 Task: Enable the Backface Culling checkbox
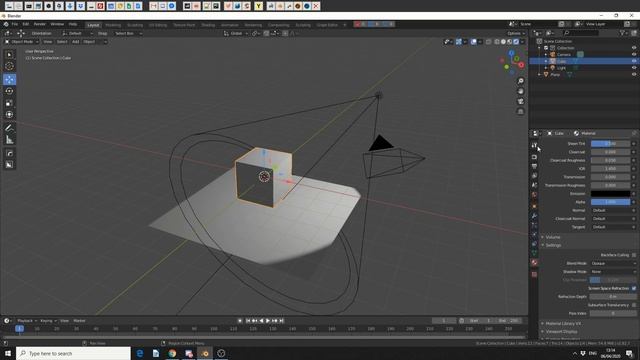pos(634,255)
